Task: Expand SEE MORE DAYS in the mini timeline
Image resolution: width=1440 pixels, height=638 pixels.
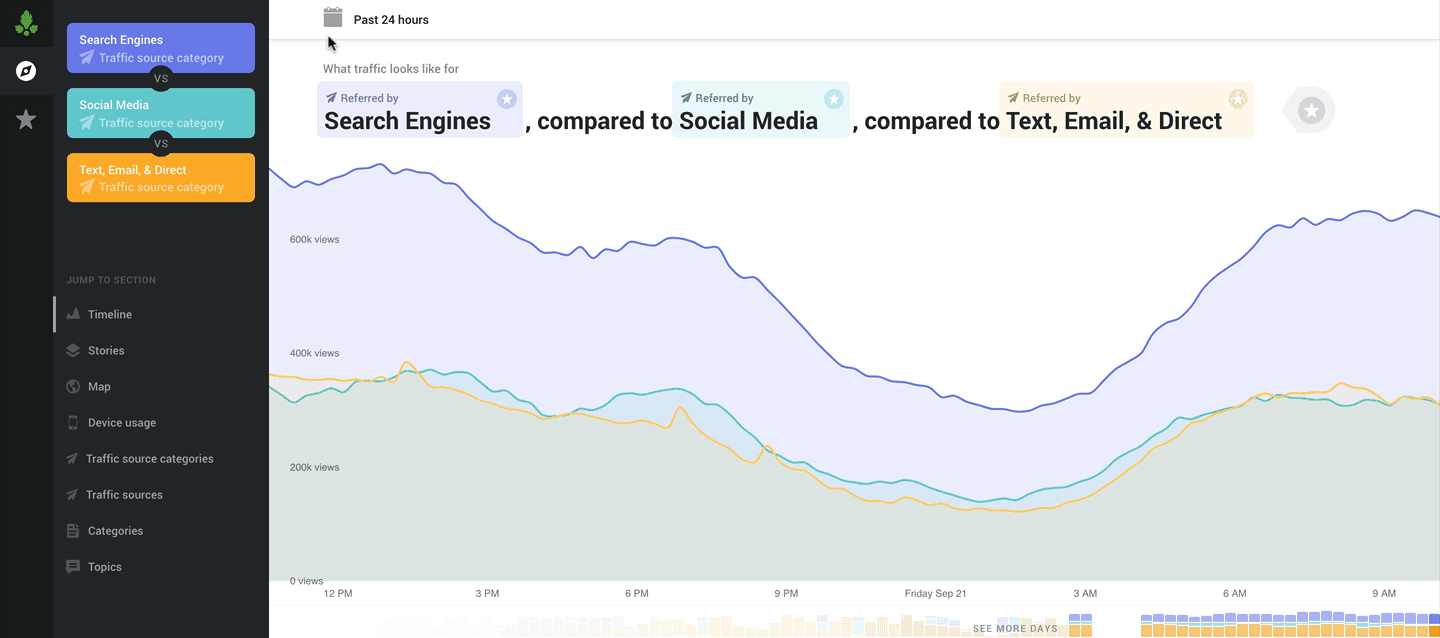Action: coord(1016,628)
